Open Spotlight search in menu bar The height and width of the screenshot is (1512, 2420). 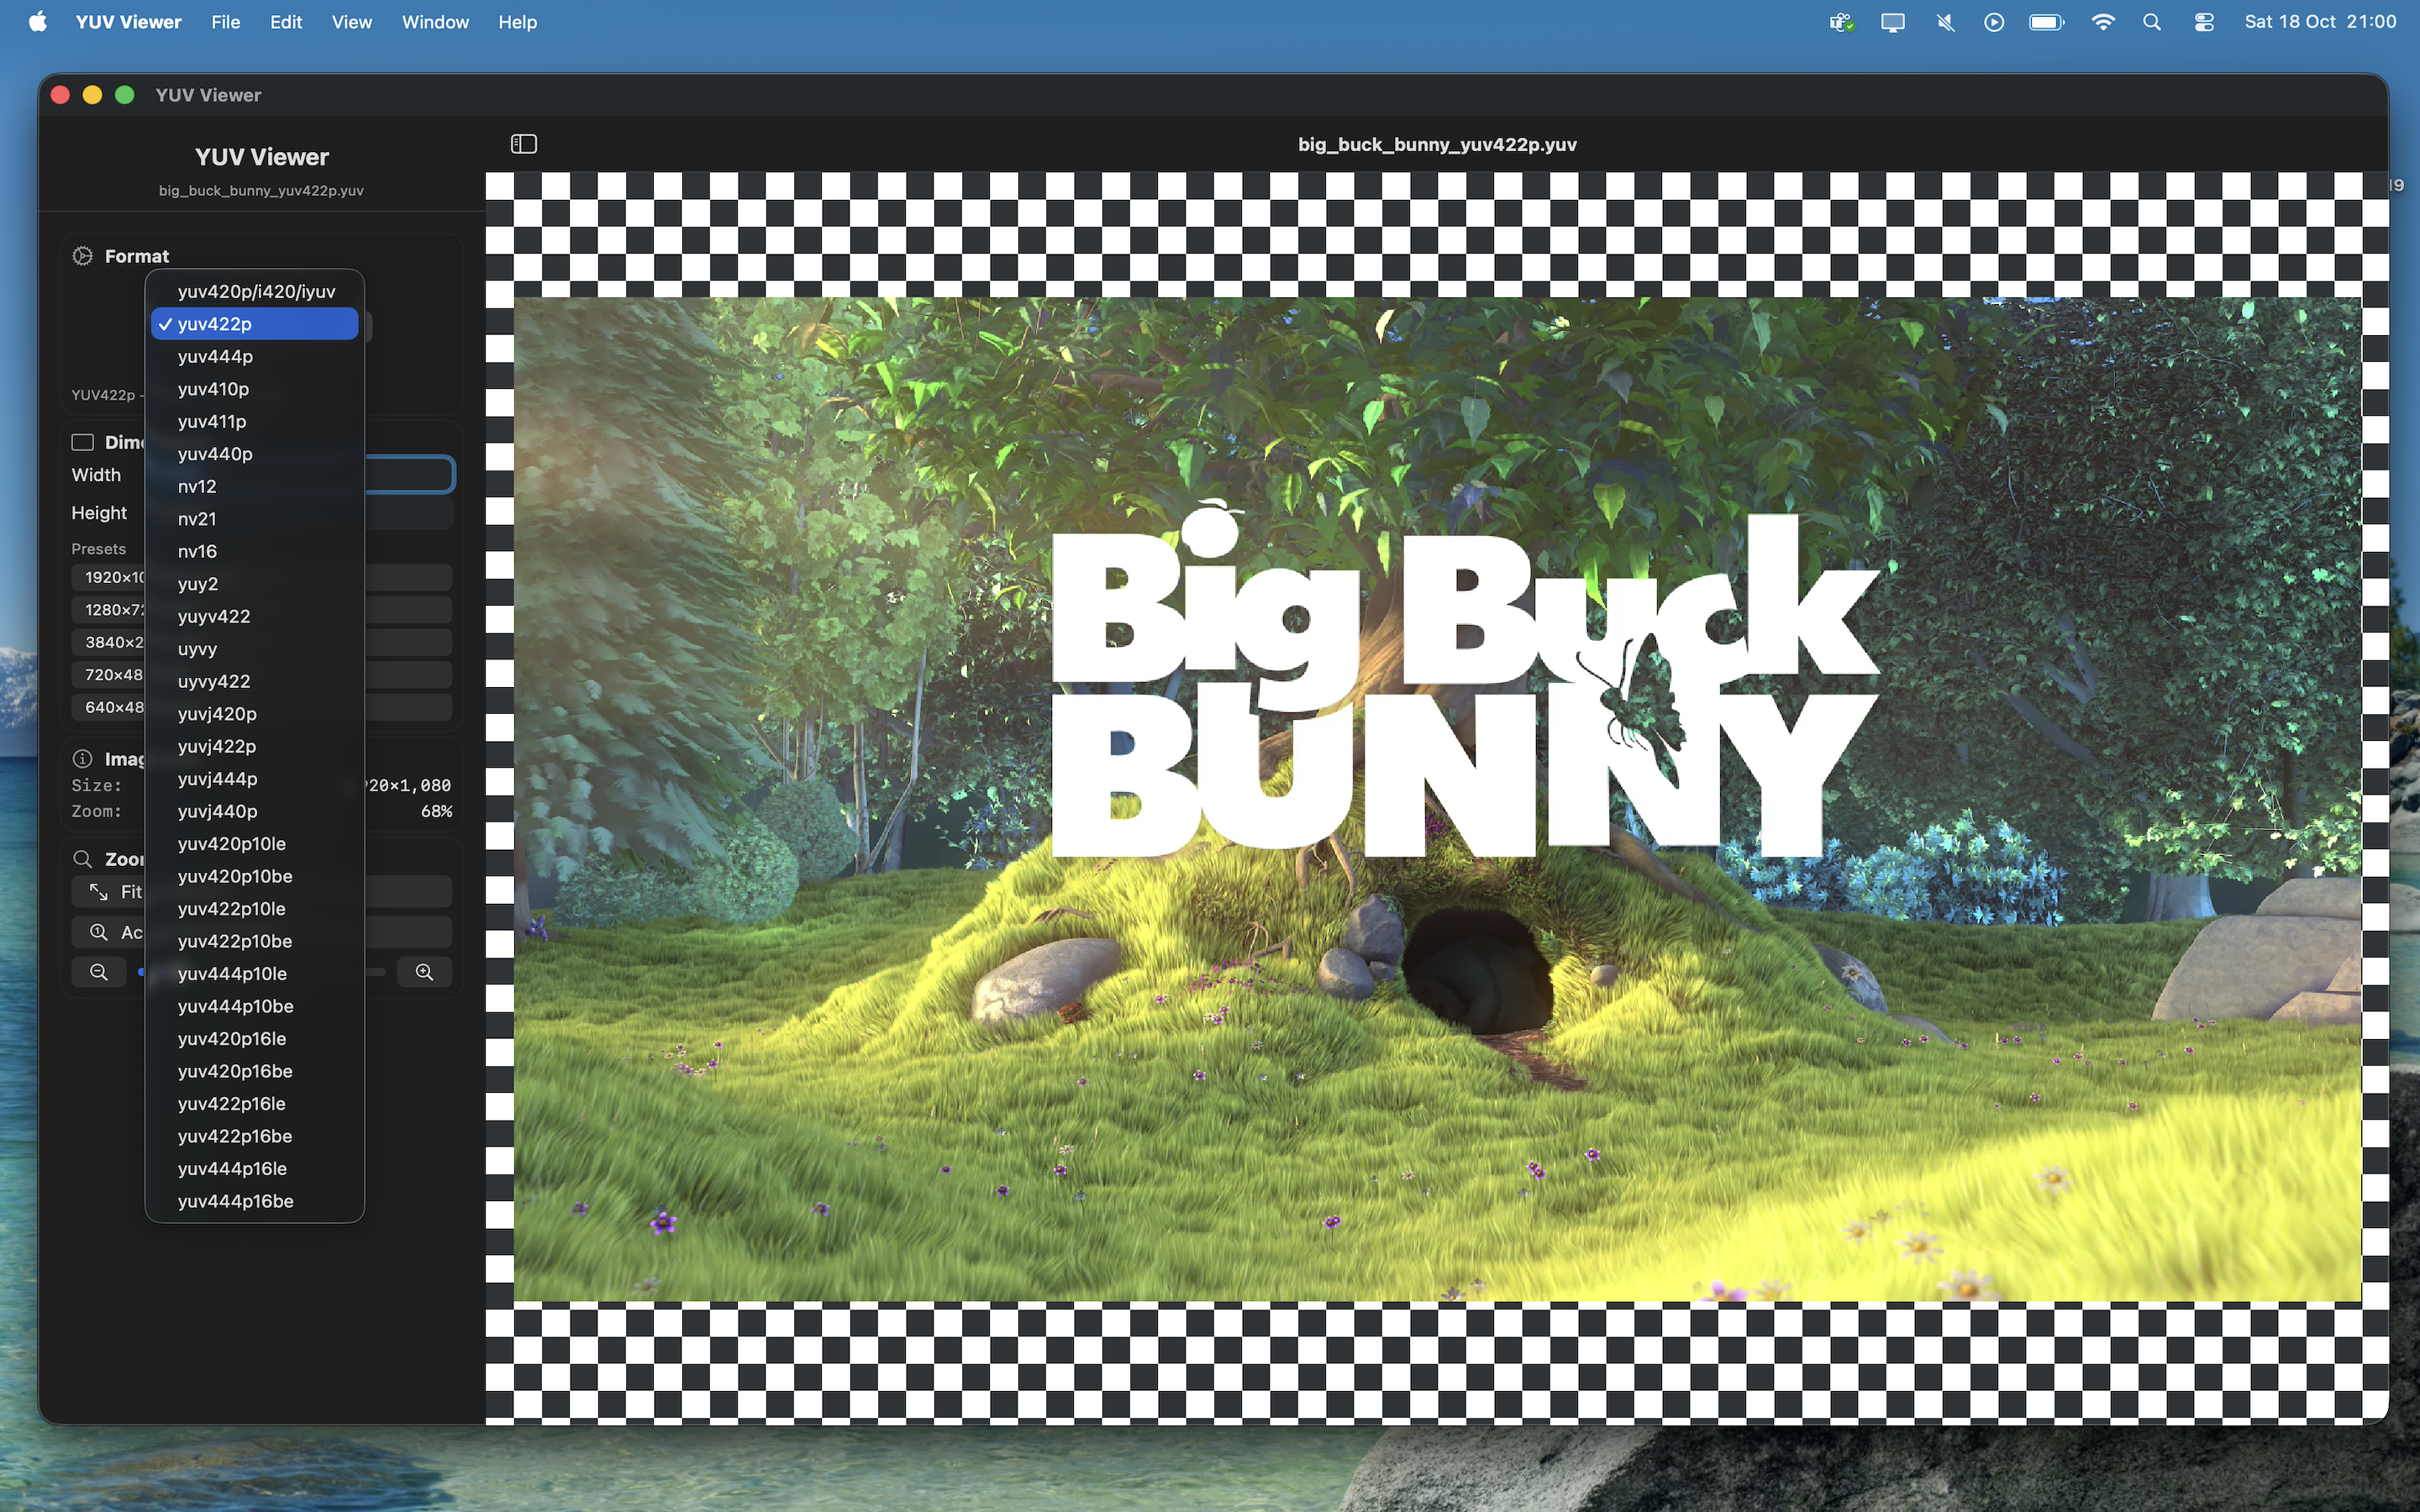pos(2152,22)
